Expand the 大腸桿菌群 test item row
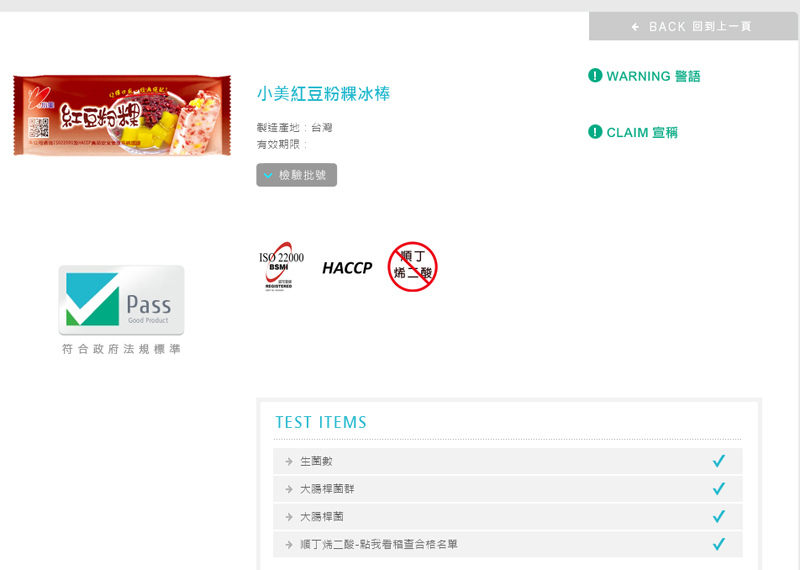 [508, 489]
